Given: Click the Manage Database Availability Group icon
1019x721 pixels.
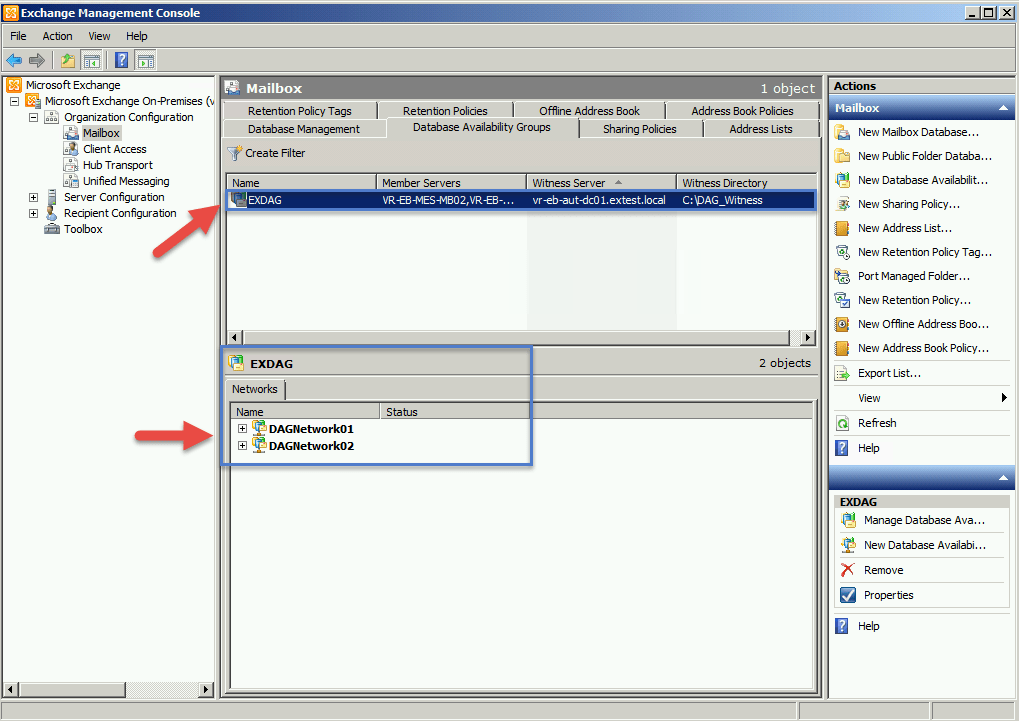Looking at the screenshot, I should [848, 520].
